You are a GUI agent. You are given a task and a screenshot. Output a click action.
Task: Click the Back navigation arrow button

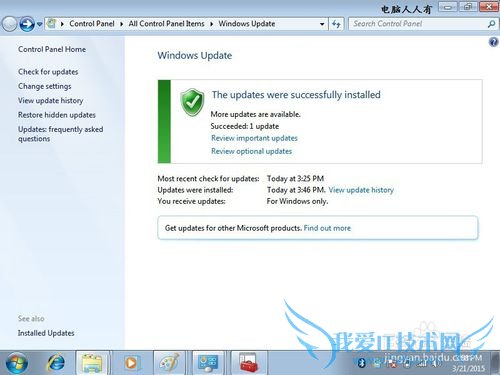9,24
